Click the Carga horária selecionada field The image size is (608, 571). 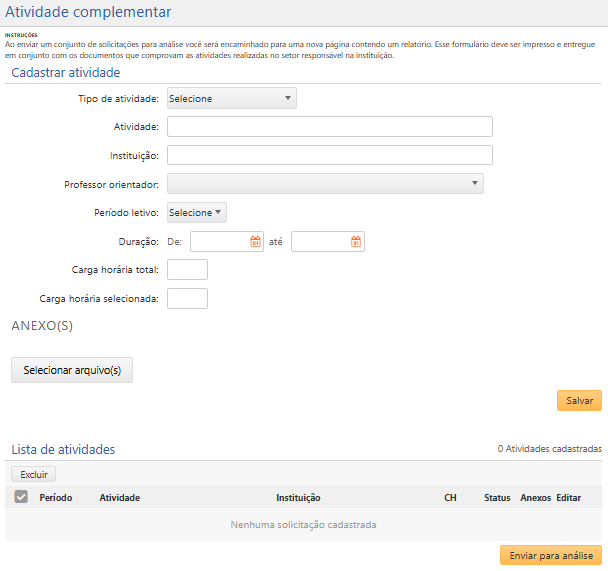click(187, 298)
